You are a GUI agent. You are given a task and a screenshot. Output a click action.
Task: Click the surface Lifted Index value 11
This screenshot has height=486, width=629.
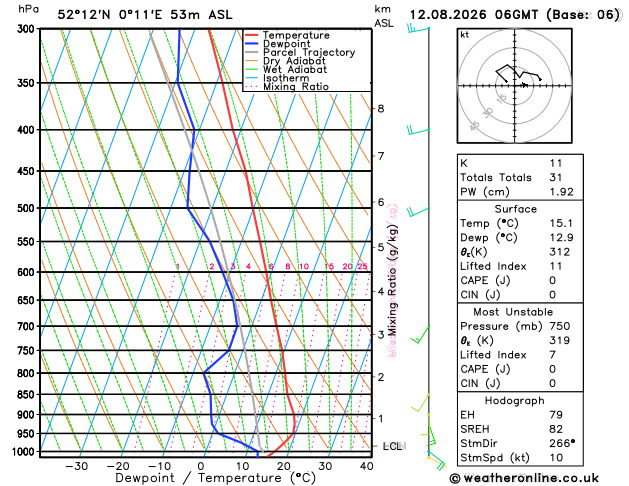(556, 266)
